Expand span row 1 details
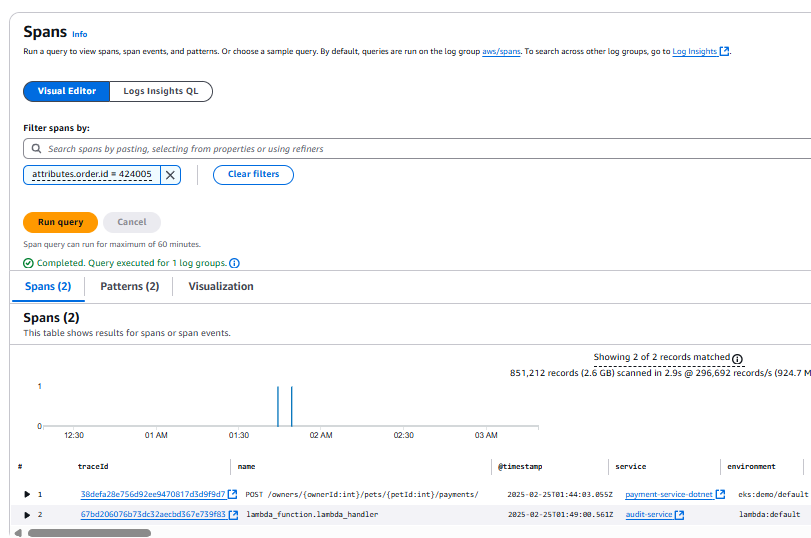This screenshot has height=538, width=811. pyautogui.click(x=27, y=494)
